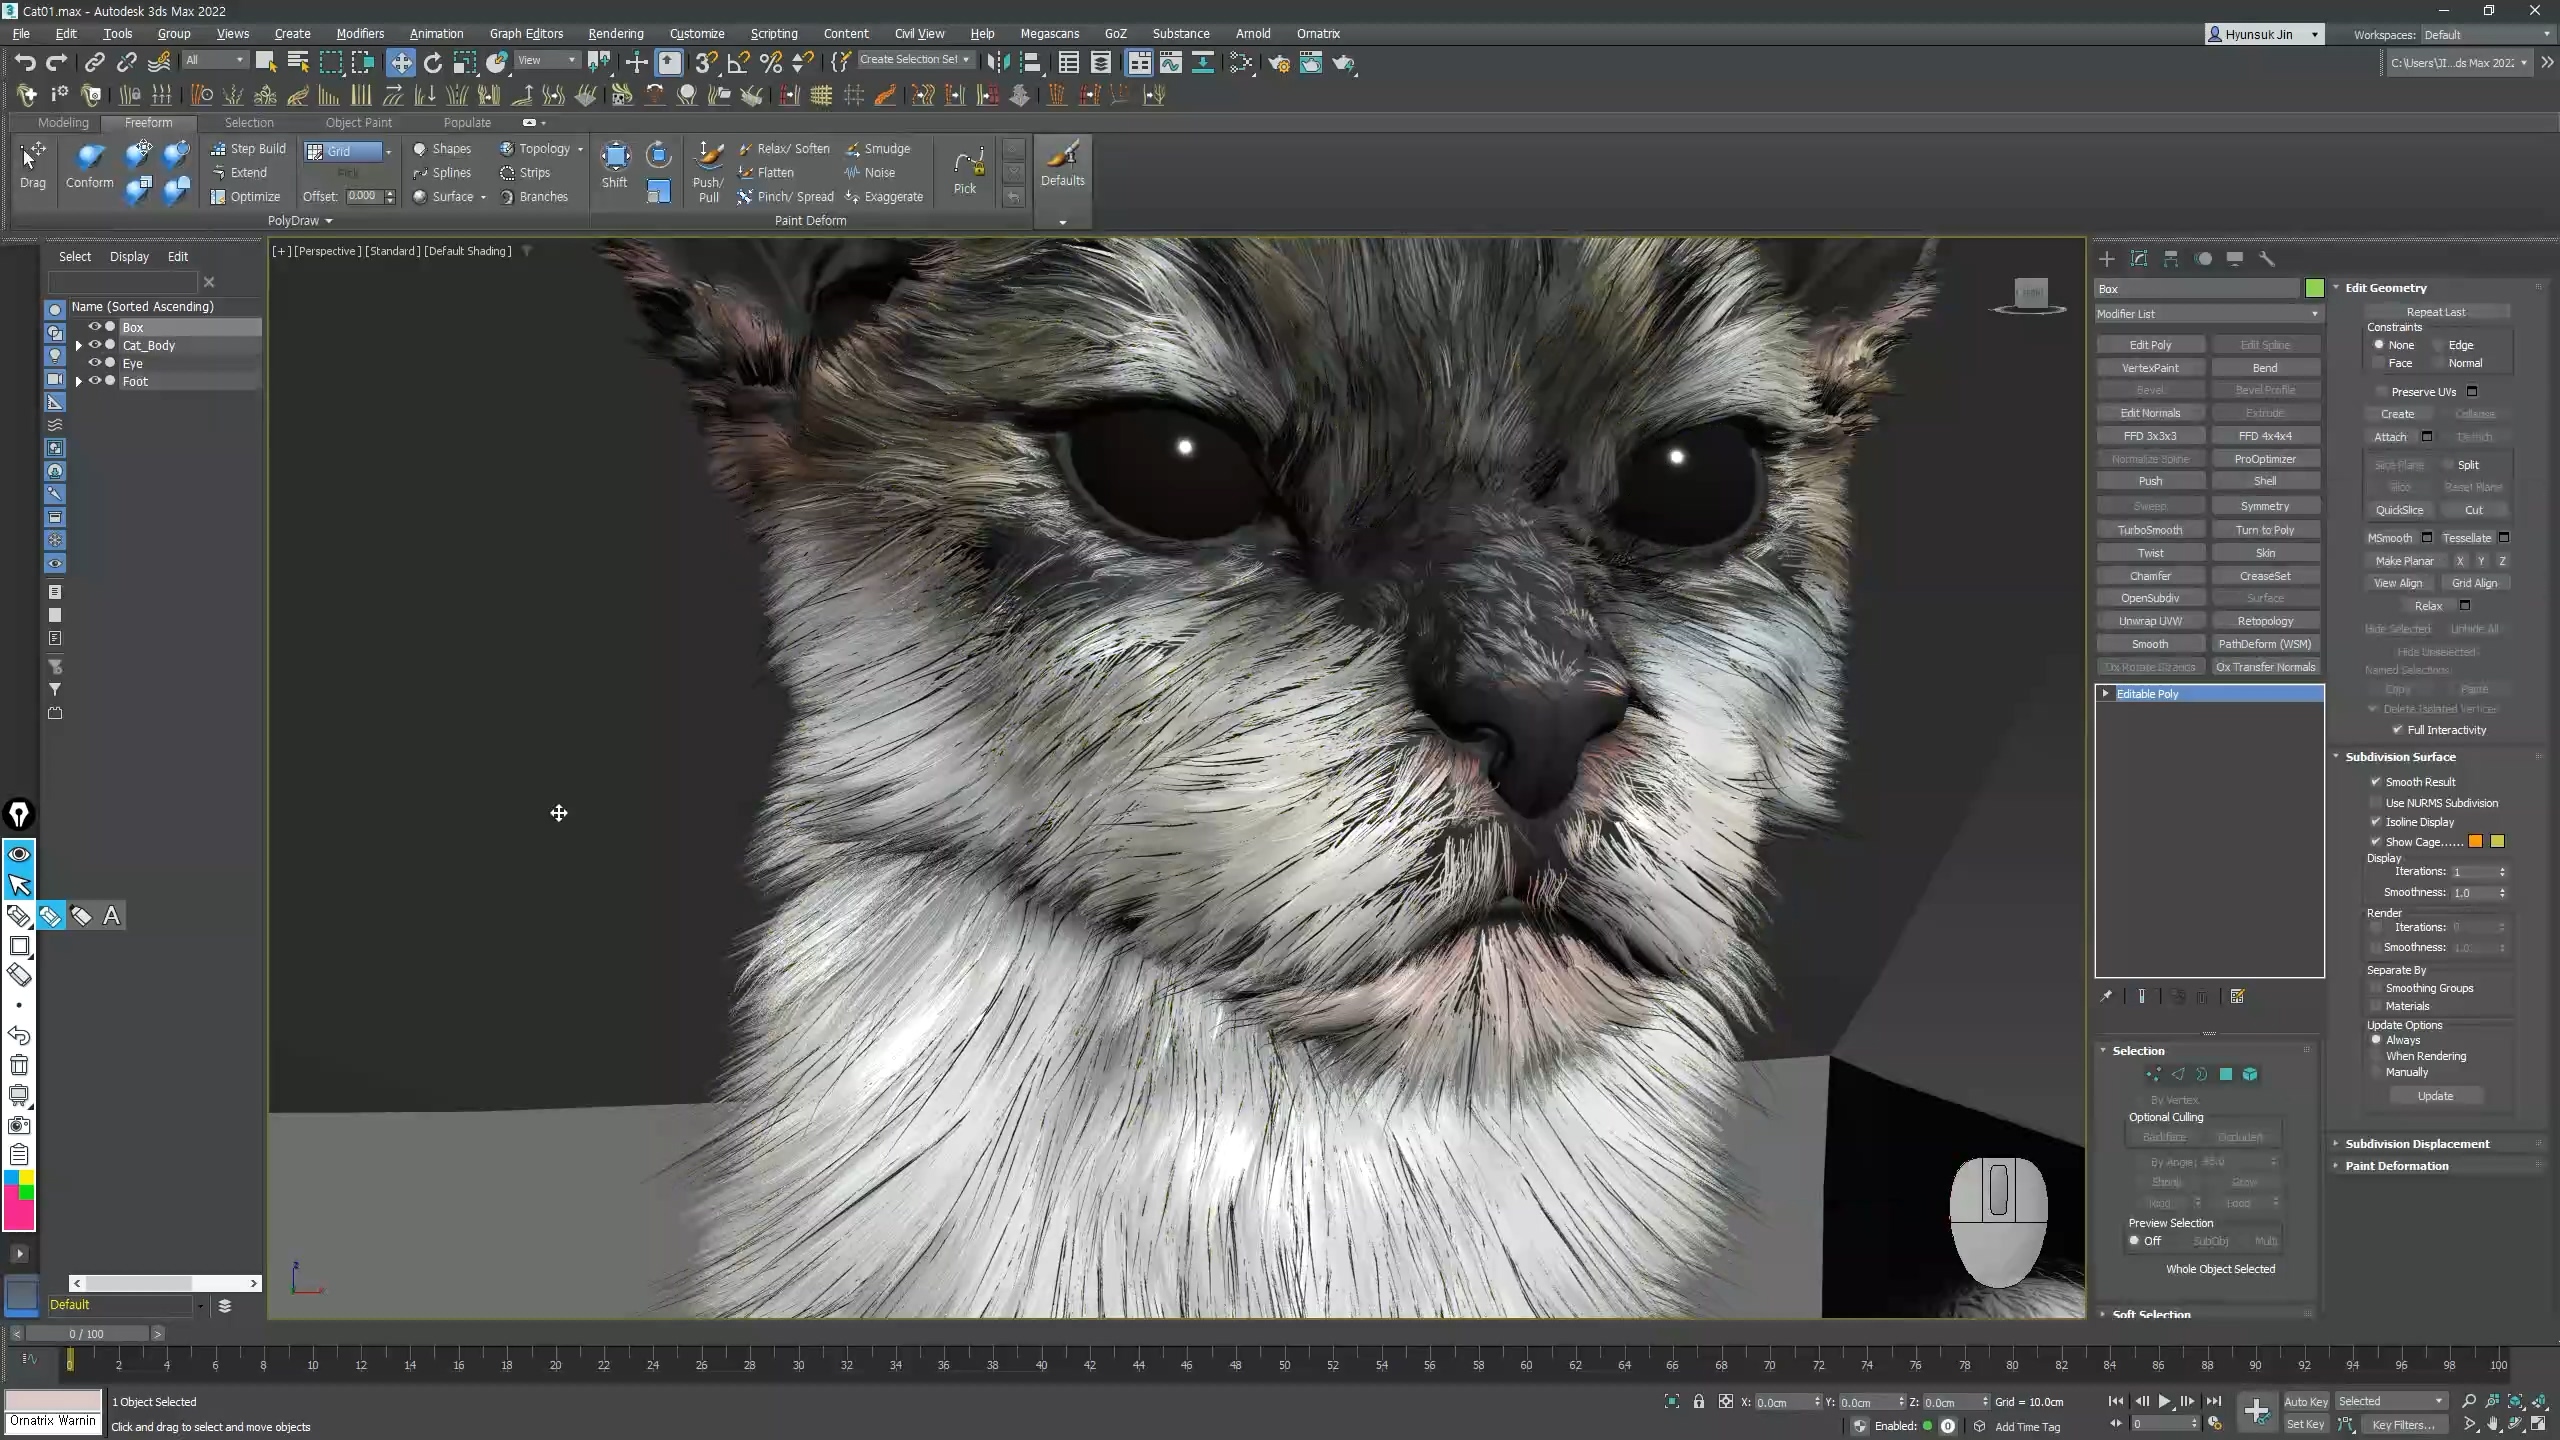This screenshot has height=1440, width=2560.
Task: Select the Edge constraint radio button
Action: click(x=2440, y=345)
